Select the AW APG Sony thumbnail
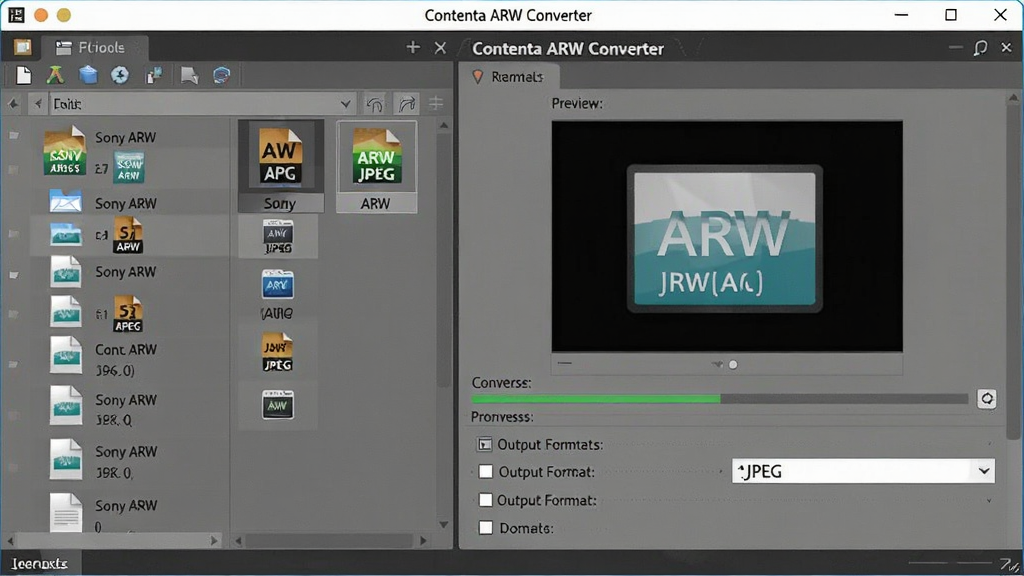 (281, 166)
